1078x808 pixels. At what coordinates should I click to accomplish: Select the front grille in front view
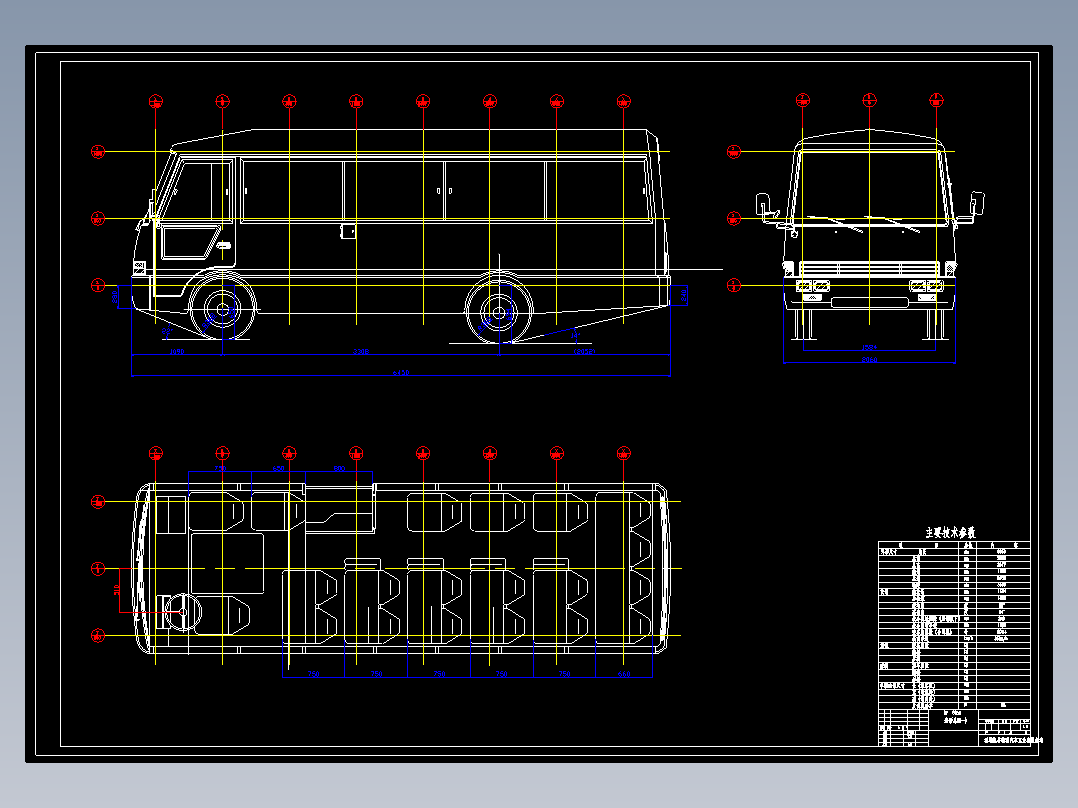pyautogui.click(x=870, y=268)
